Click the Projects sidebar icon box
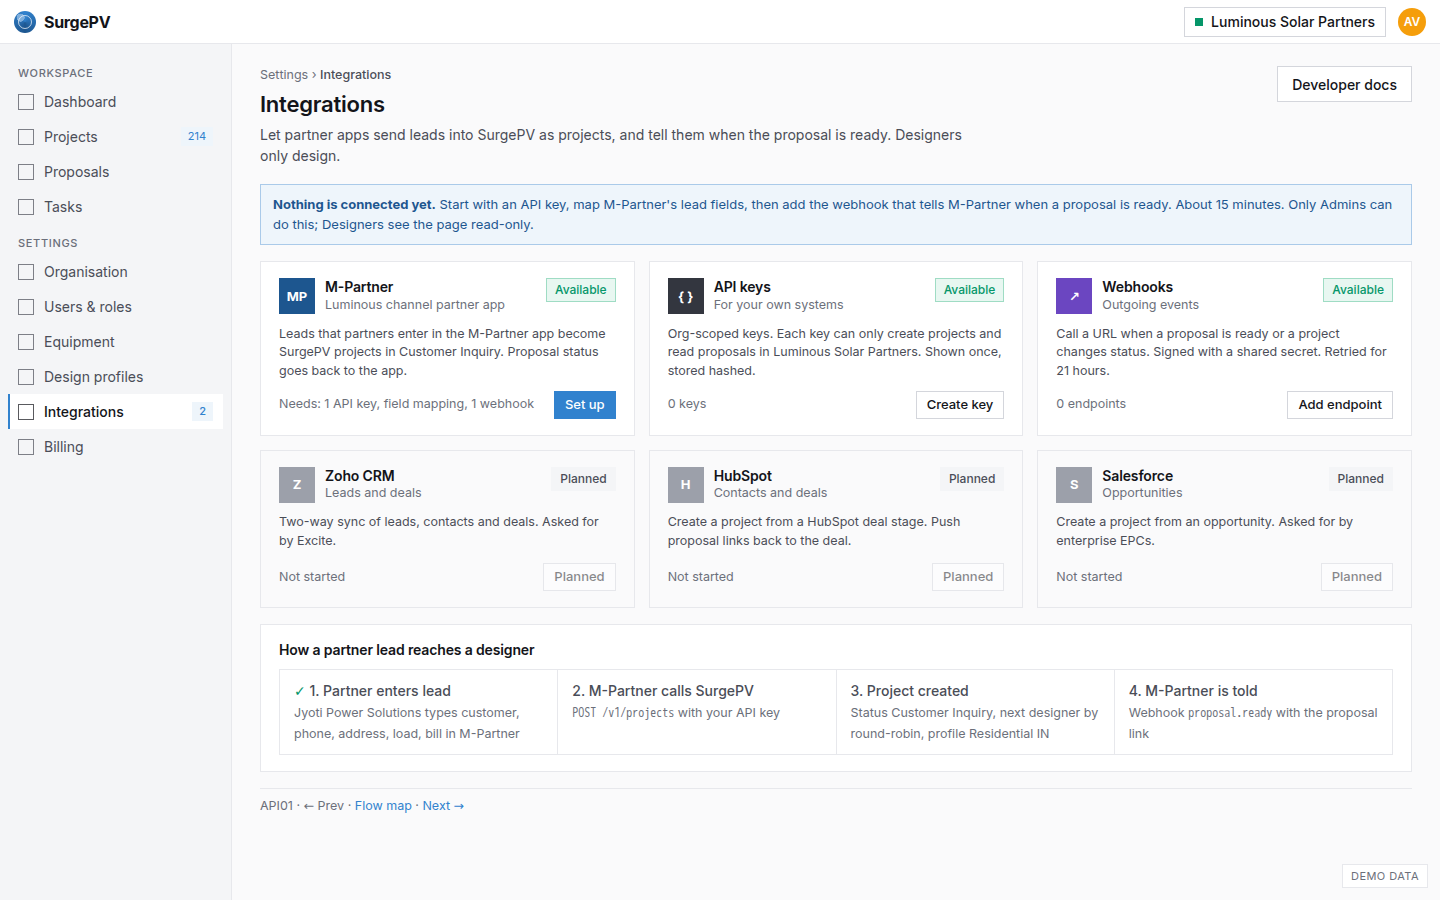Screen dimensions: 1440x900 [x=26, y=137]
